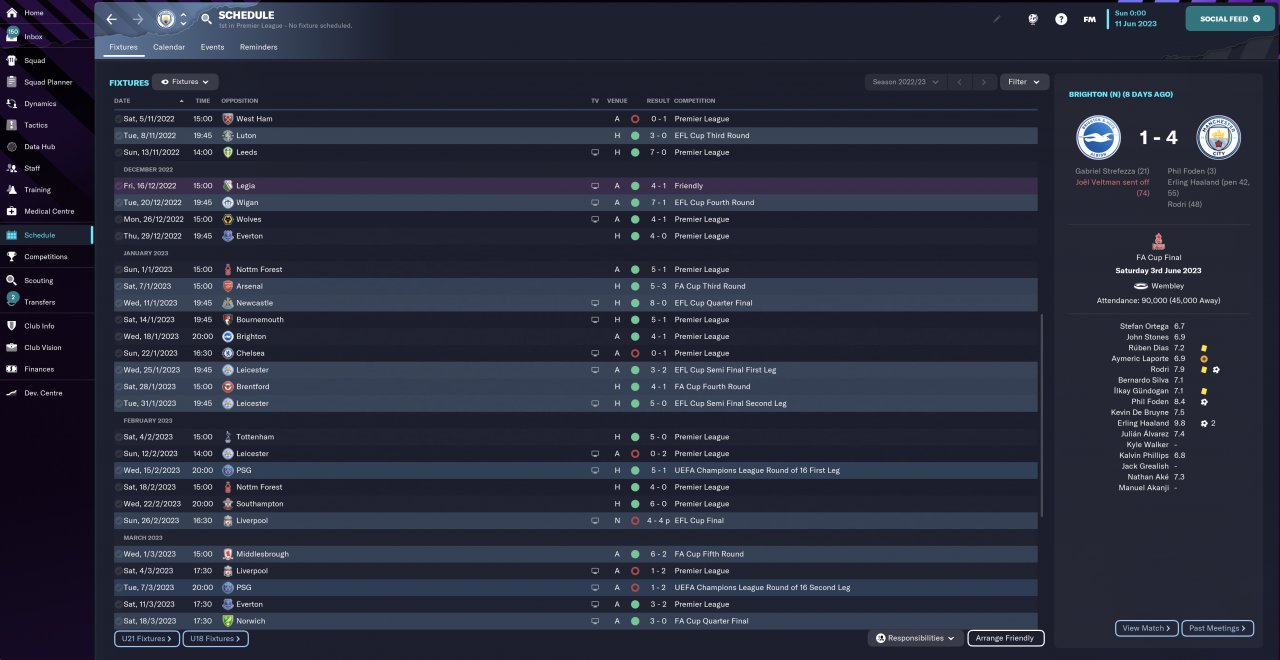Click the Brighton crest in match summary

(1098, 139)
